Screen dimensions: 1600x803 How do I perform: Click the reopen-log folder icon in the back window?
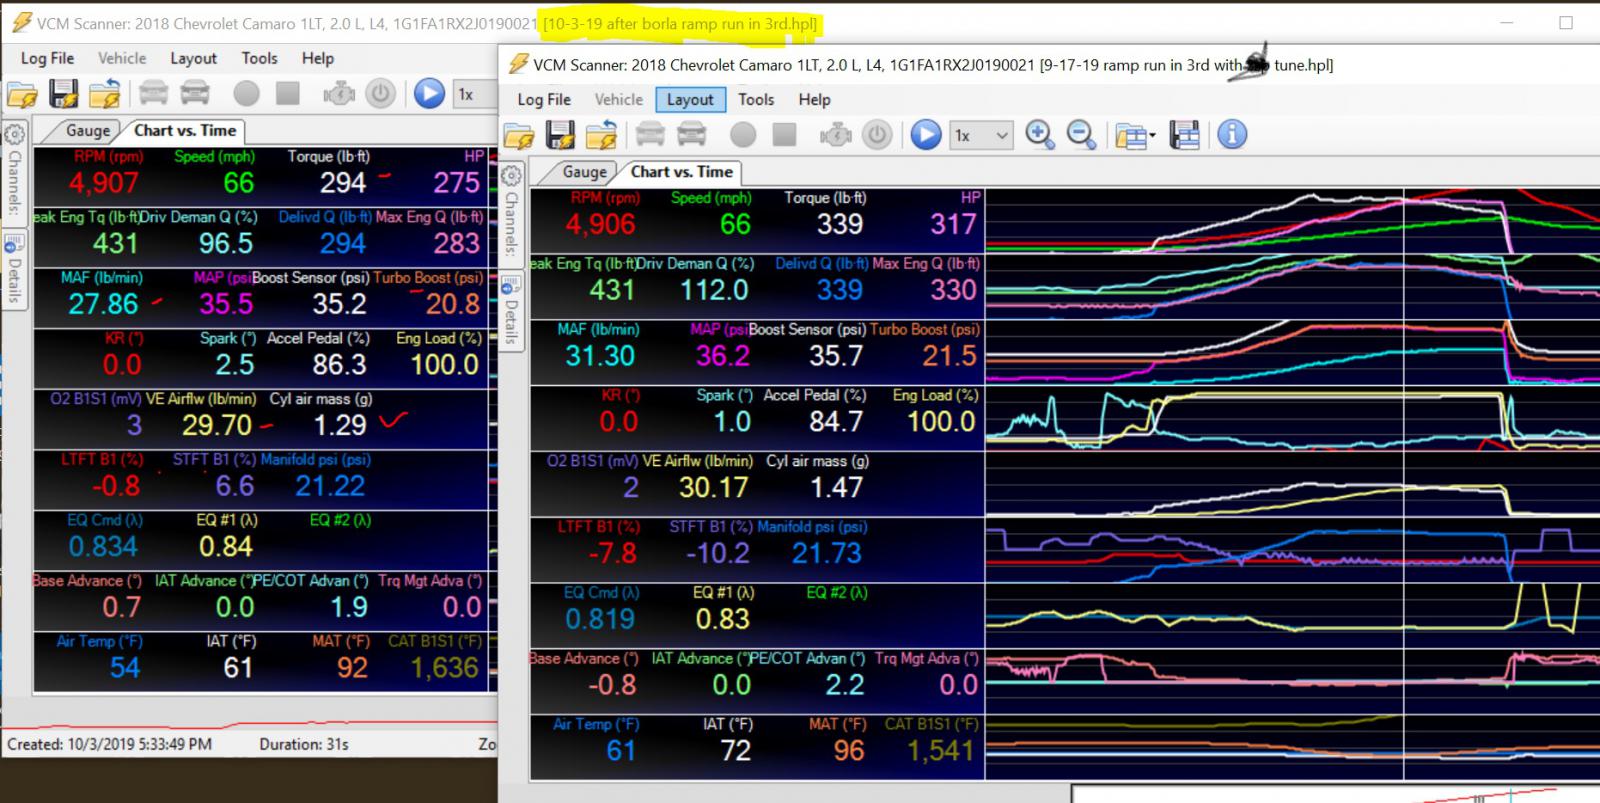pyautogui.click(x=104, y=94)
